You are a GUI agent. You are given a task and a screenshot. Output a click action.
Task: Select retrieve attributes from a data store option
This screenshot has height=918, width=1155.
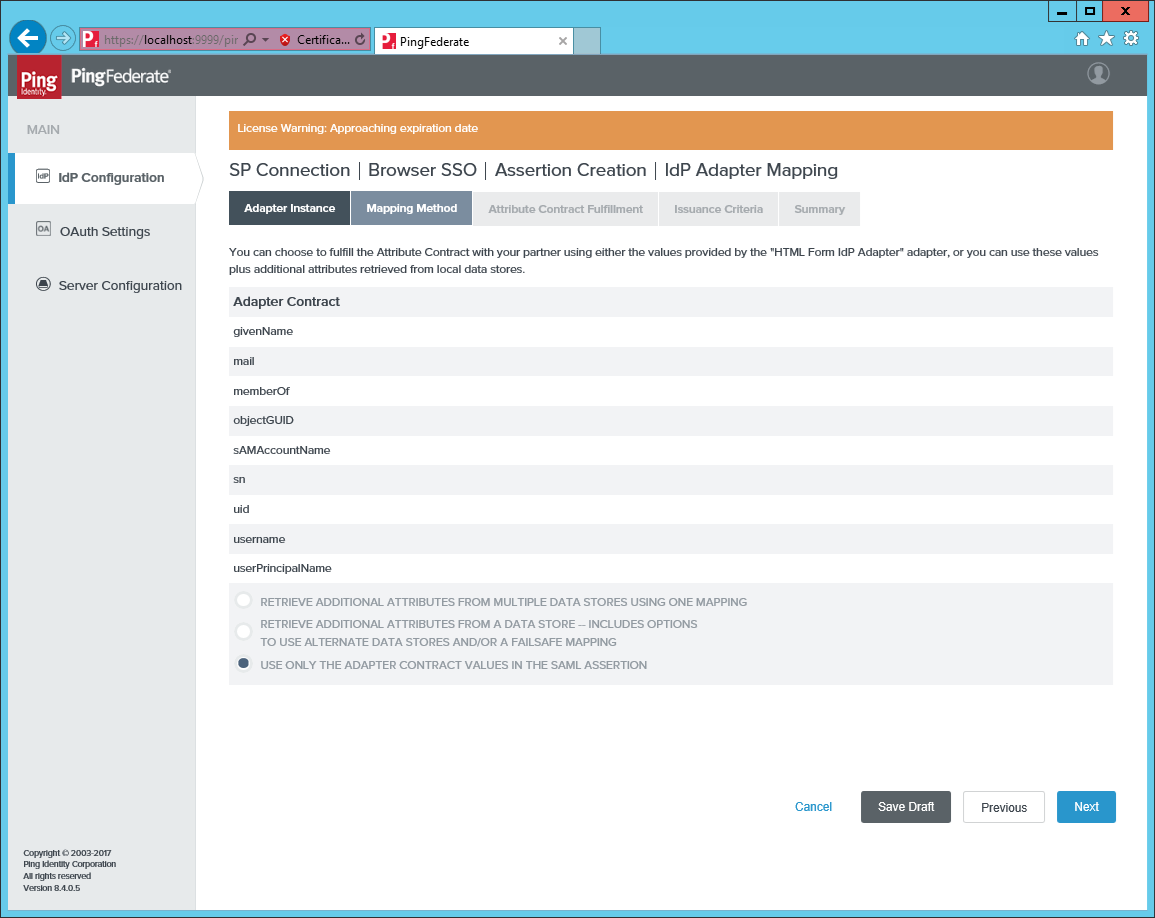244,632
